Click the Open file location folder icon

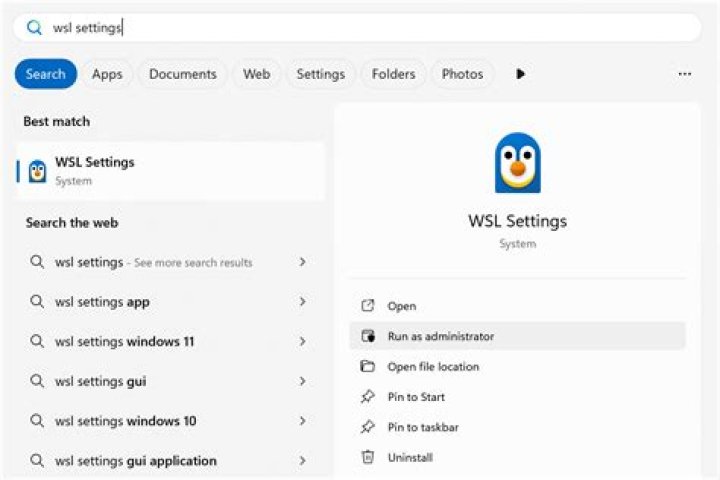(367, 366)
